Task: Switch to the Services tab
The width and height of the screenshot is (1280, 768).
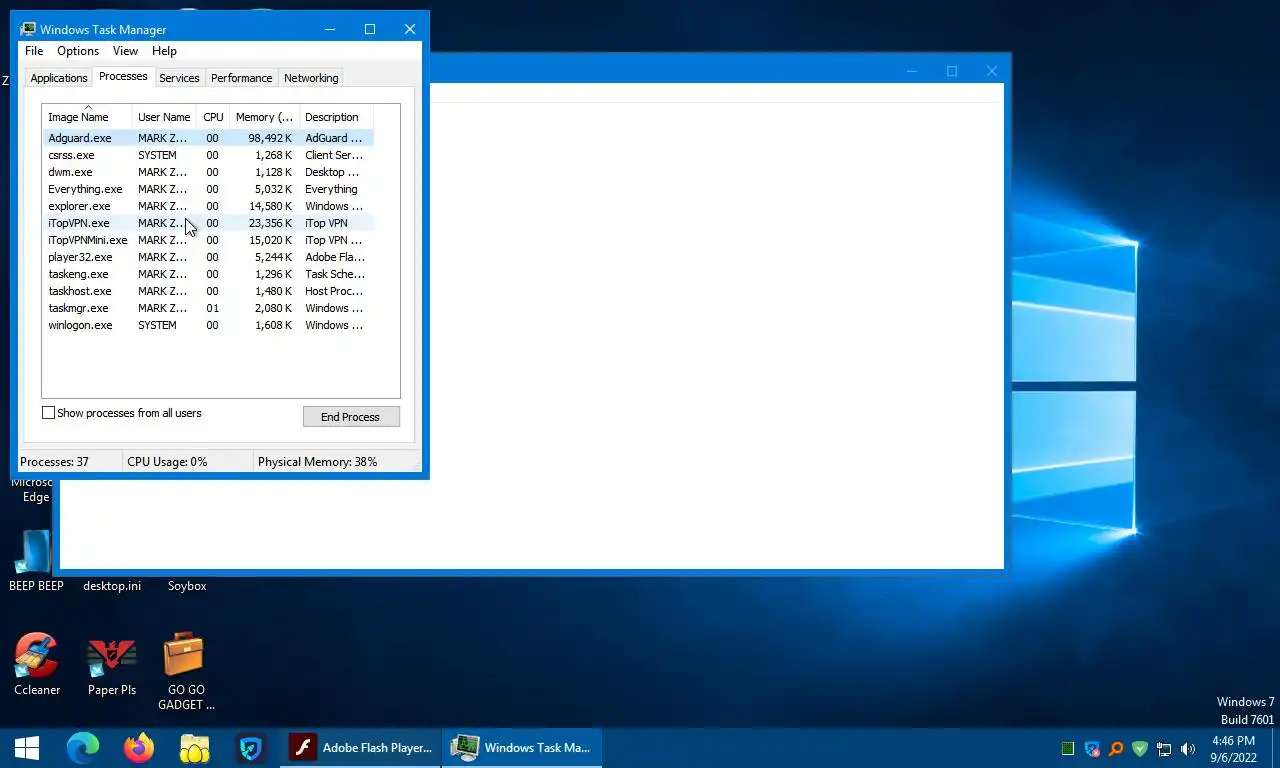Action: (179, 78)
